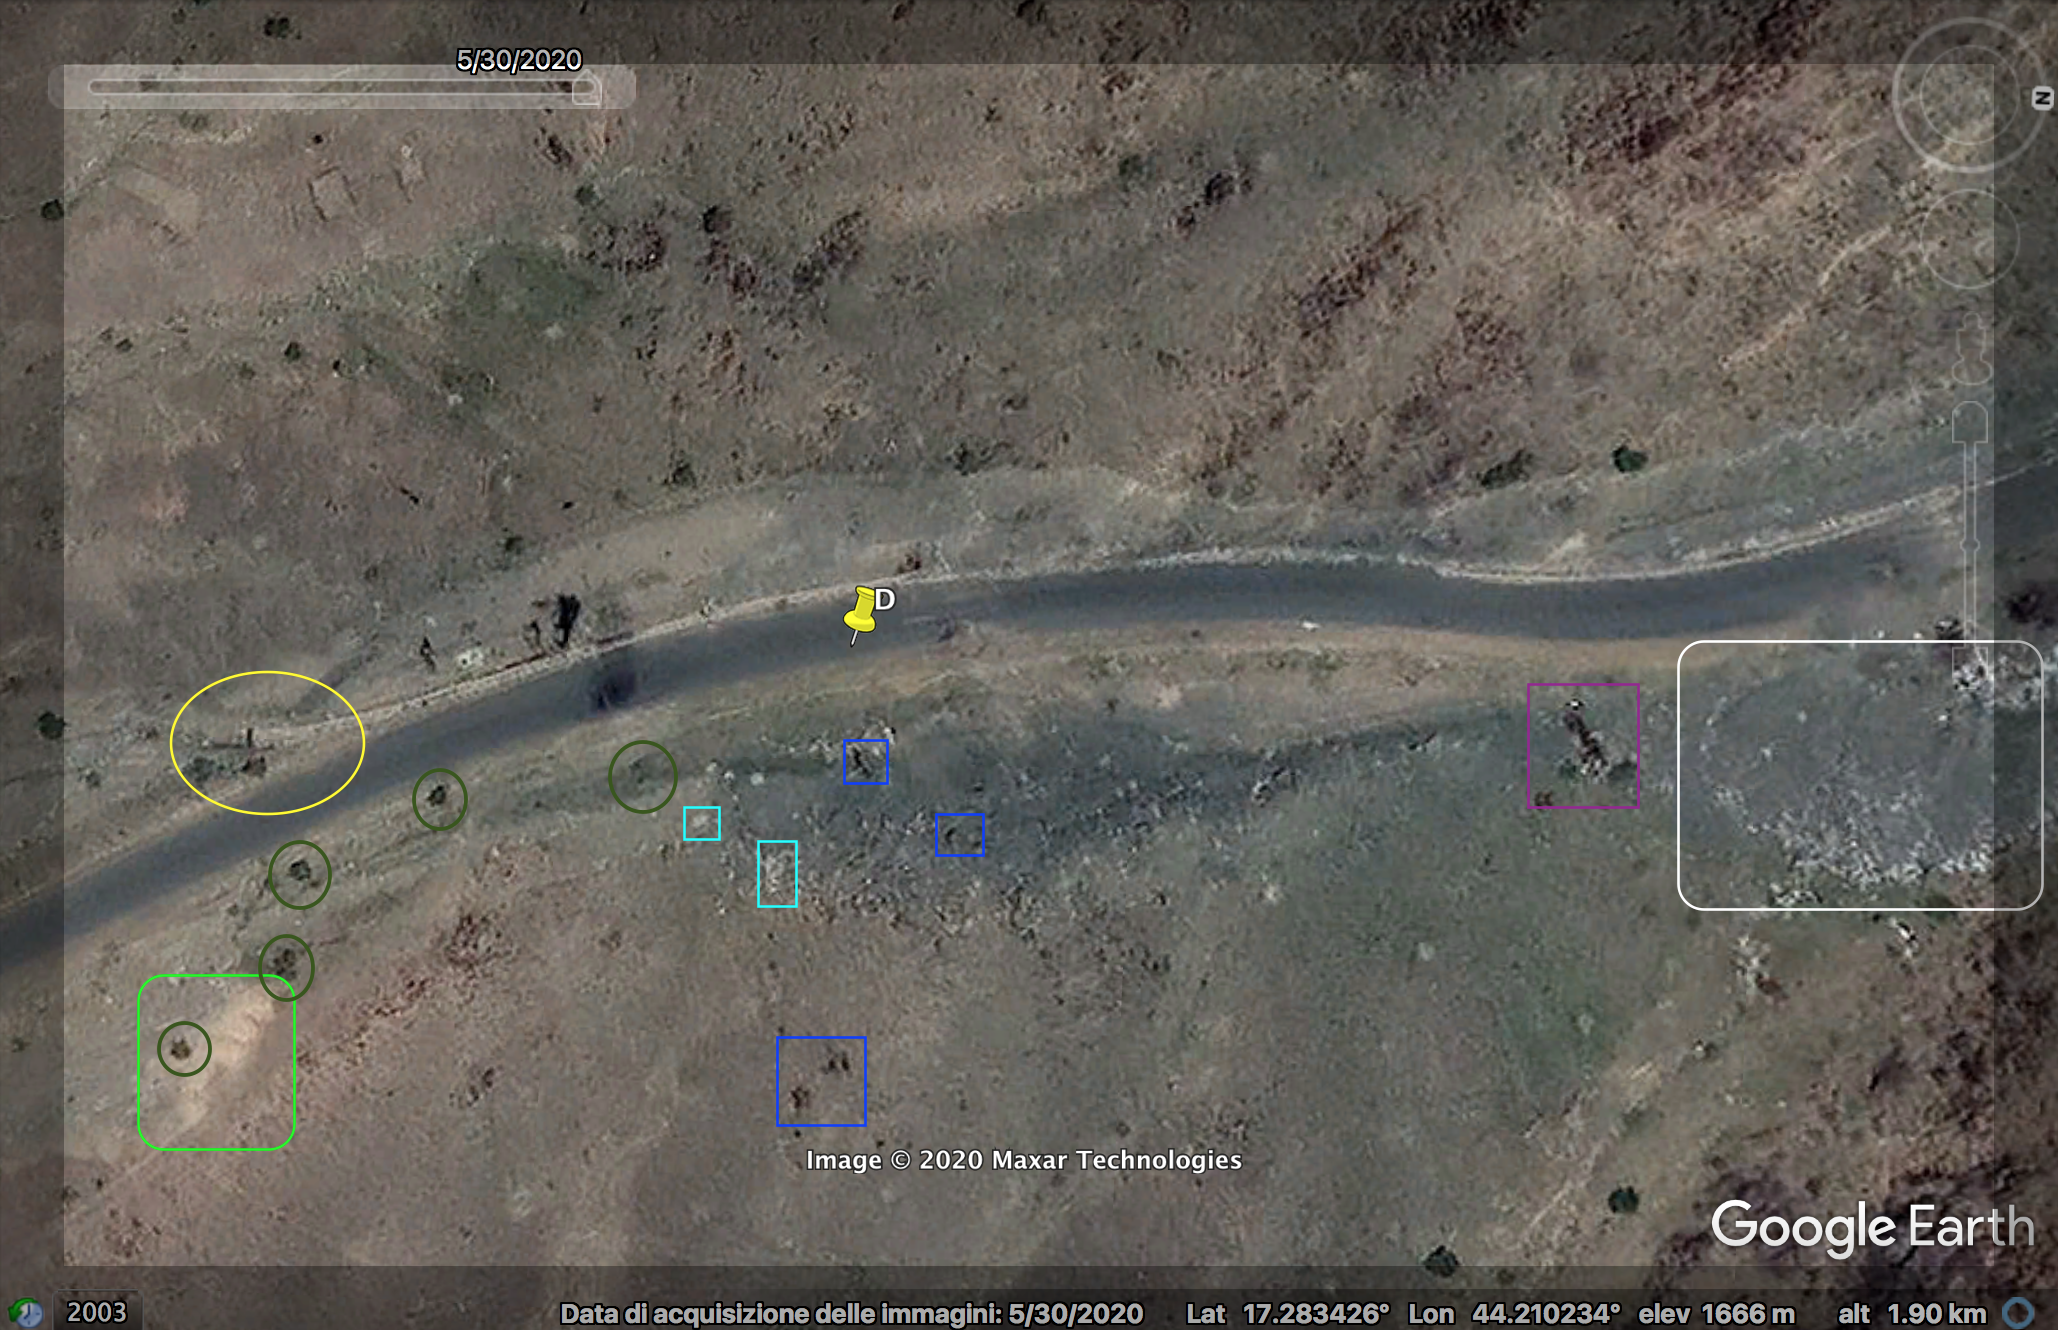Click the 5/30/2020 date label above slider

(519, 60)
